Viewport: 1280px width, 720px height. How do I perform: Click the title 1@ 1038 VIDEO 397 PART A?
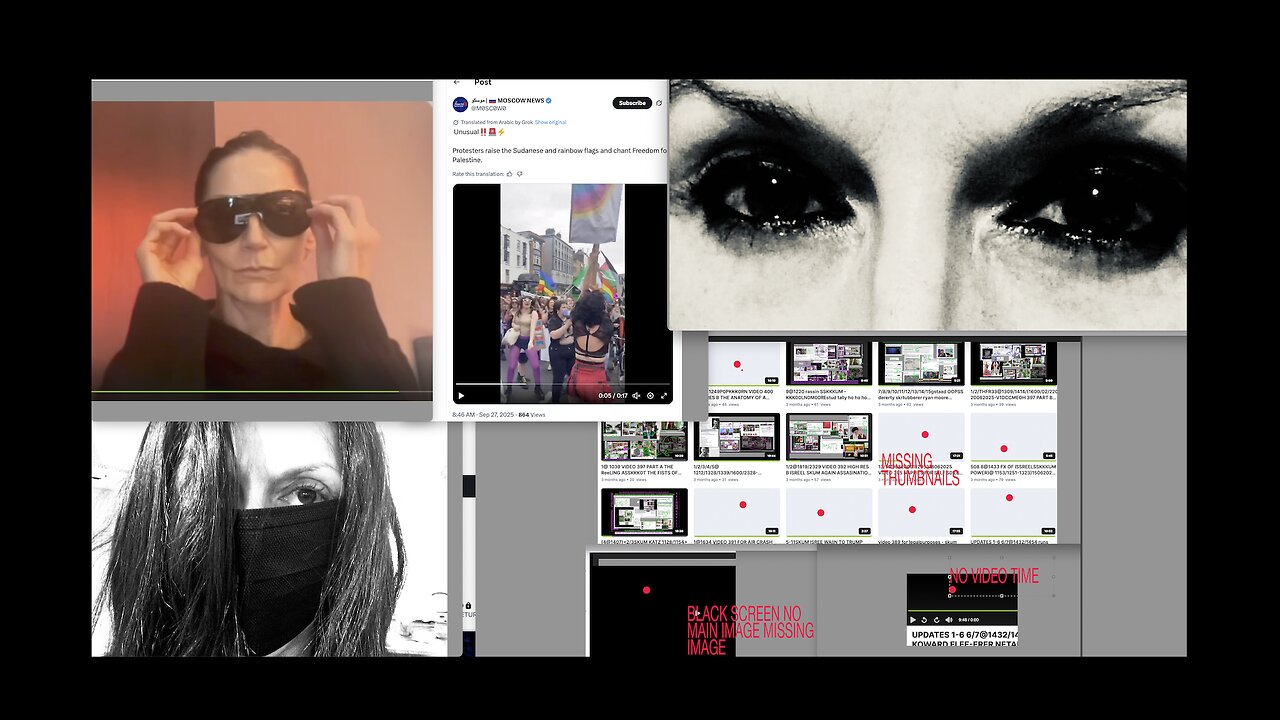click(x=640, y=469)
